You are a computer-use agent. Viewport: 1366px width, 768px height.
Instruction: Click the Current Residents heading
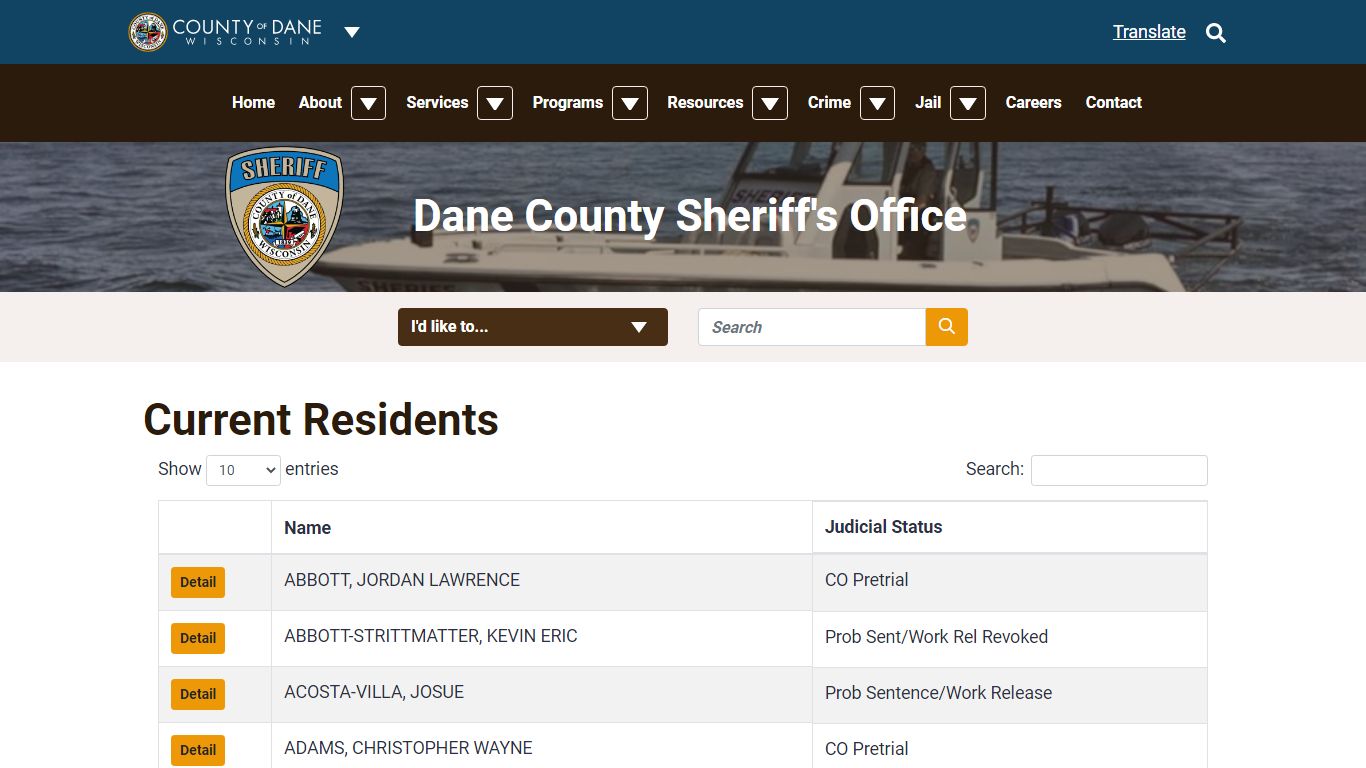click(321, 419)
